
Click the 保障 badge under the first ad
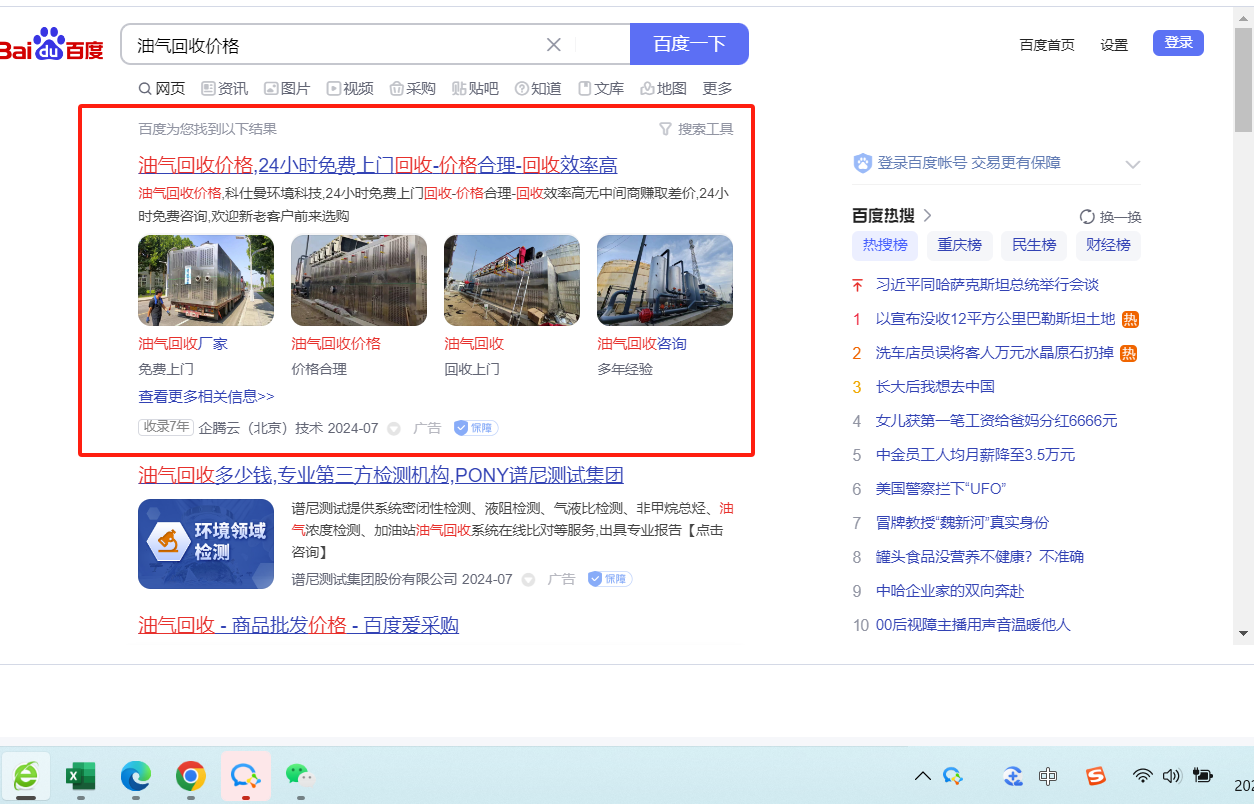(x=476, y=428)
